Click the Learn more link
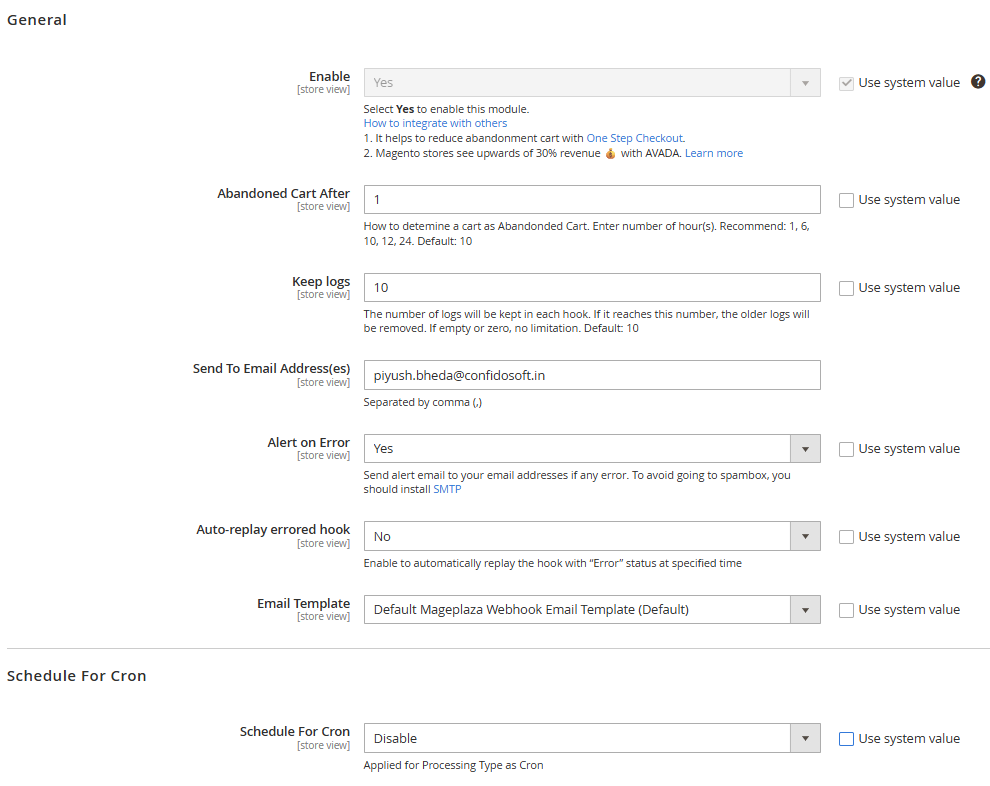The width and height of the screenshot is (990, 786). (x=713, y=153)
